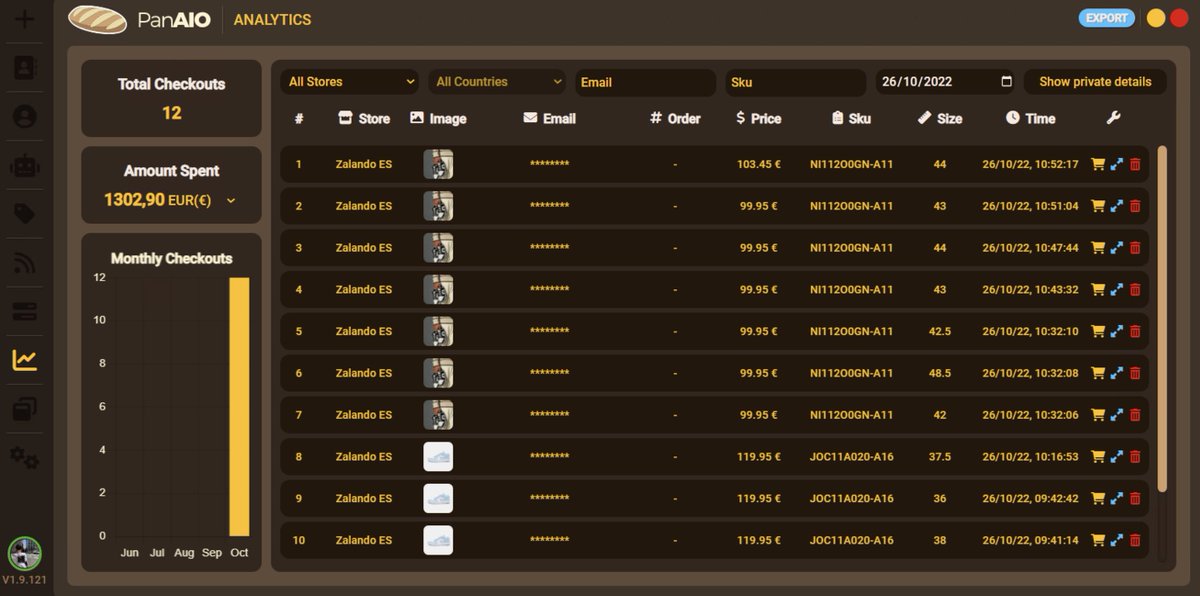Screen dimensions: 1200x596
Task: Click the profile avatar above version number
Action: coord(24,553)
